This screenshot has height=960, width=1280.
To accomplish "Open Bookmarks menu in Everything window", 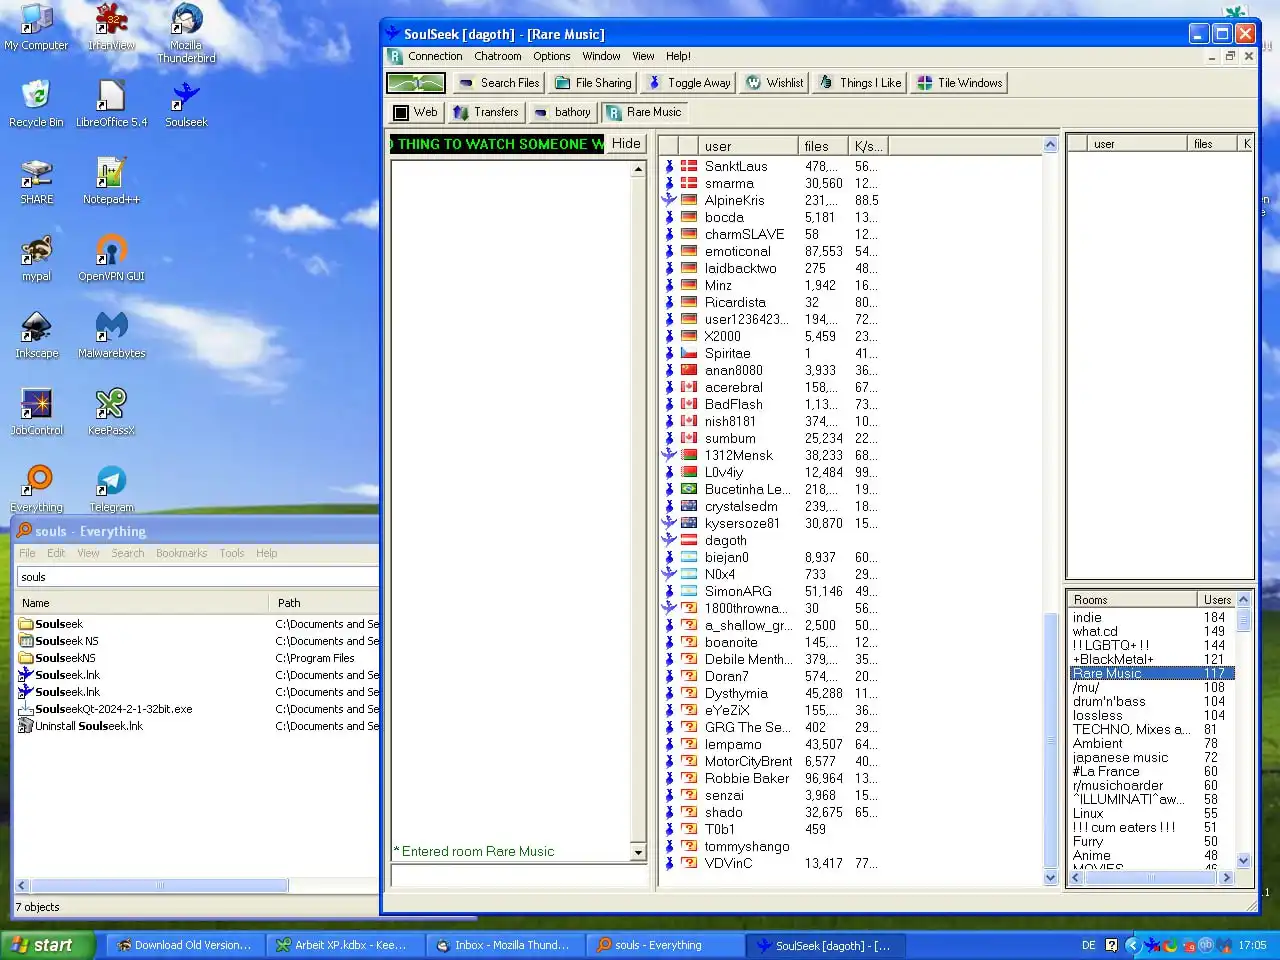I will pyautogui.click(x=182, y=553).
